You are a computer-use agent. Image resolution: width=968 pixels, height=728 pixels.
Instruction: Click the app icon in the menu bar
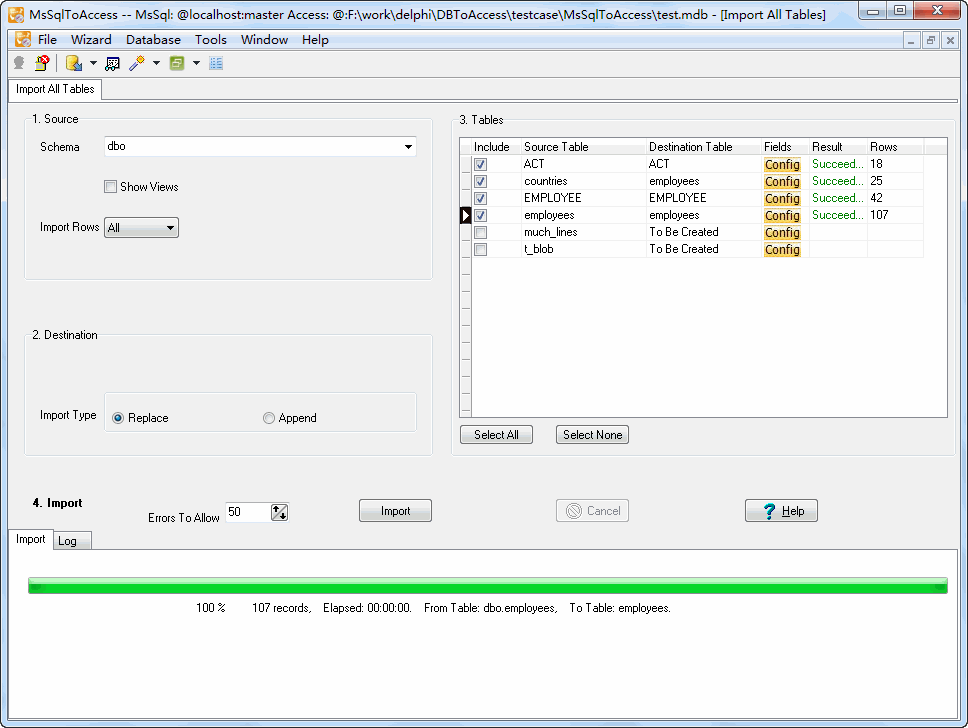[x=23, y=40]
